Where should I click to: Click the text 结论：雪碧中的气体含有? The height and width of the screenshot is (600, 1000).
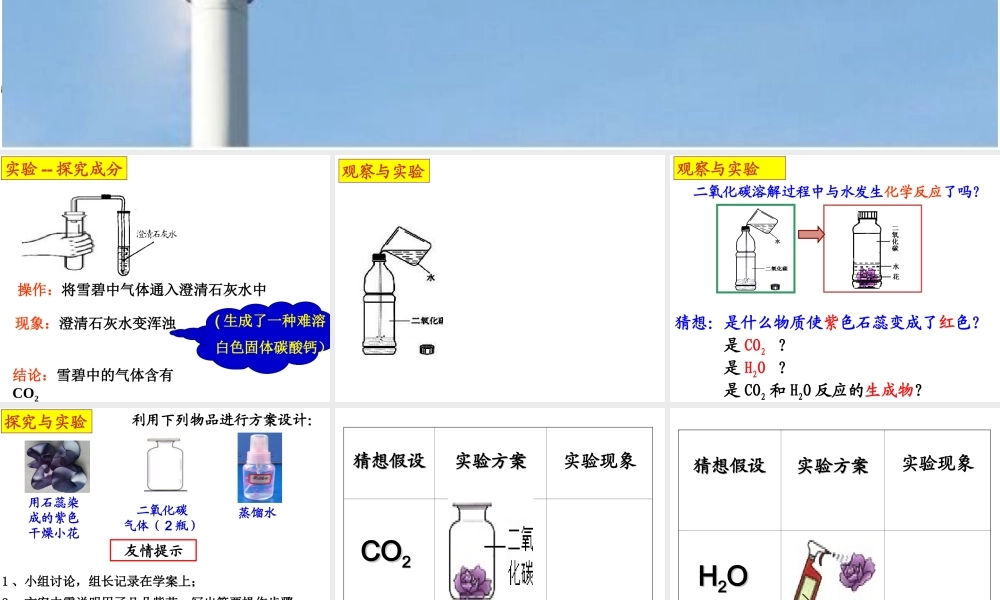coord(93,375)
